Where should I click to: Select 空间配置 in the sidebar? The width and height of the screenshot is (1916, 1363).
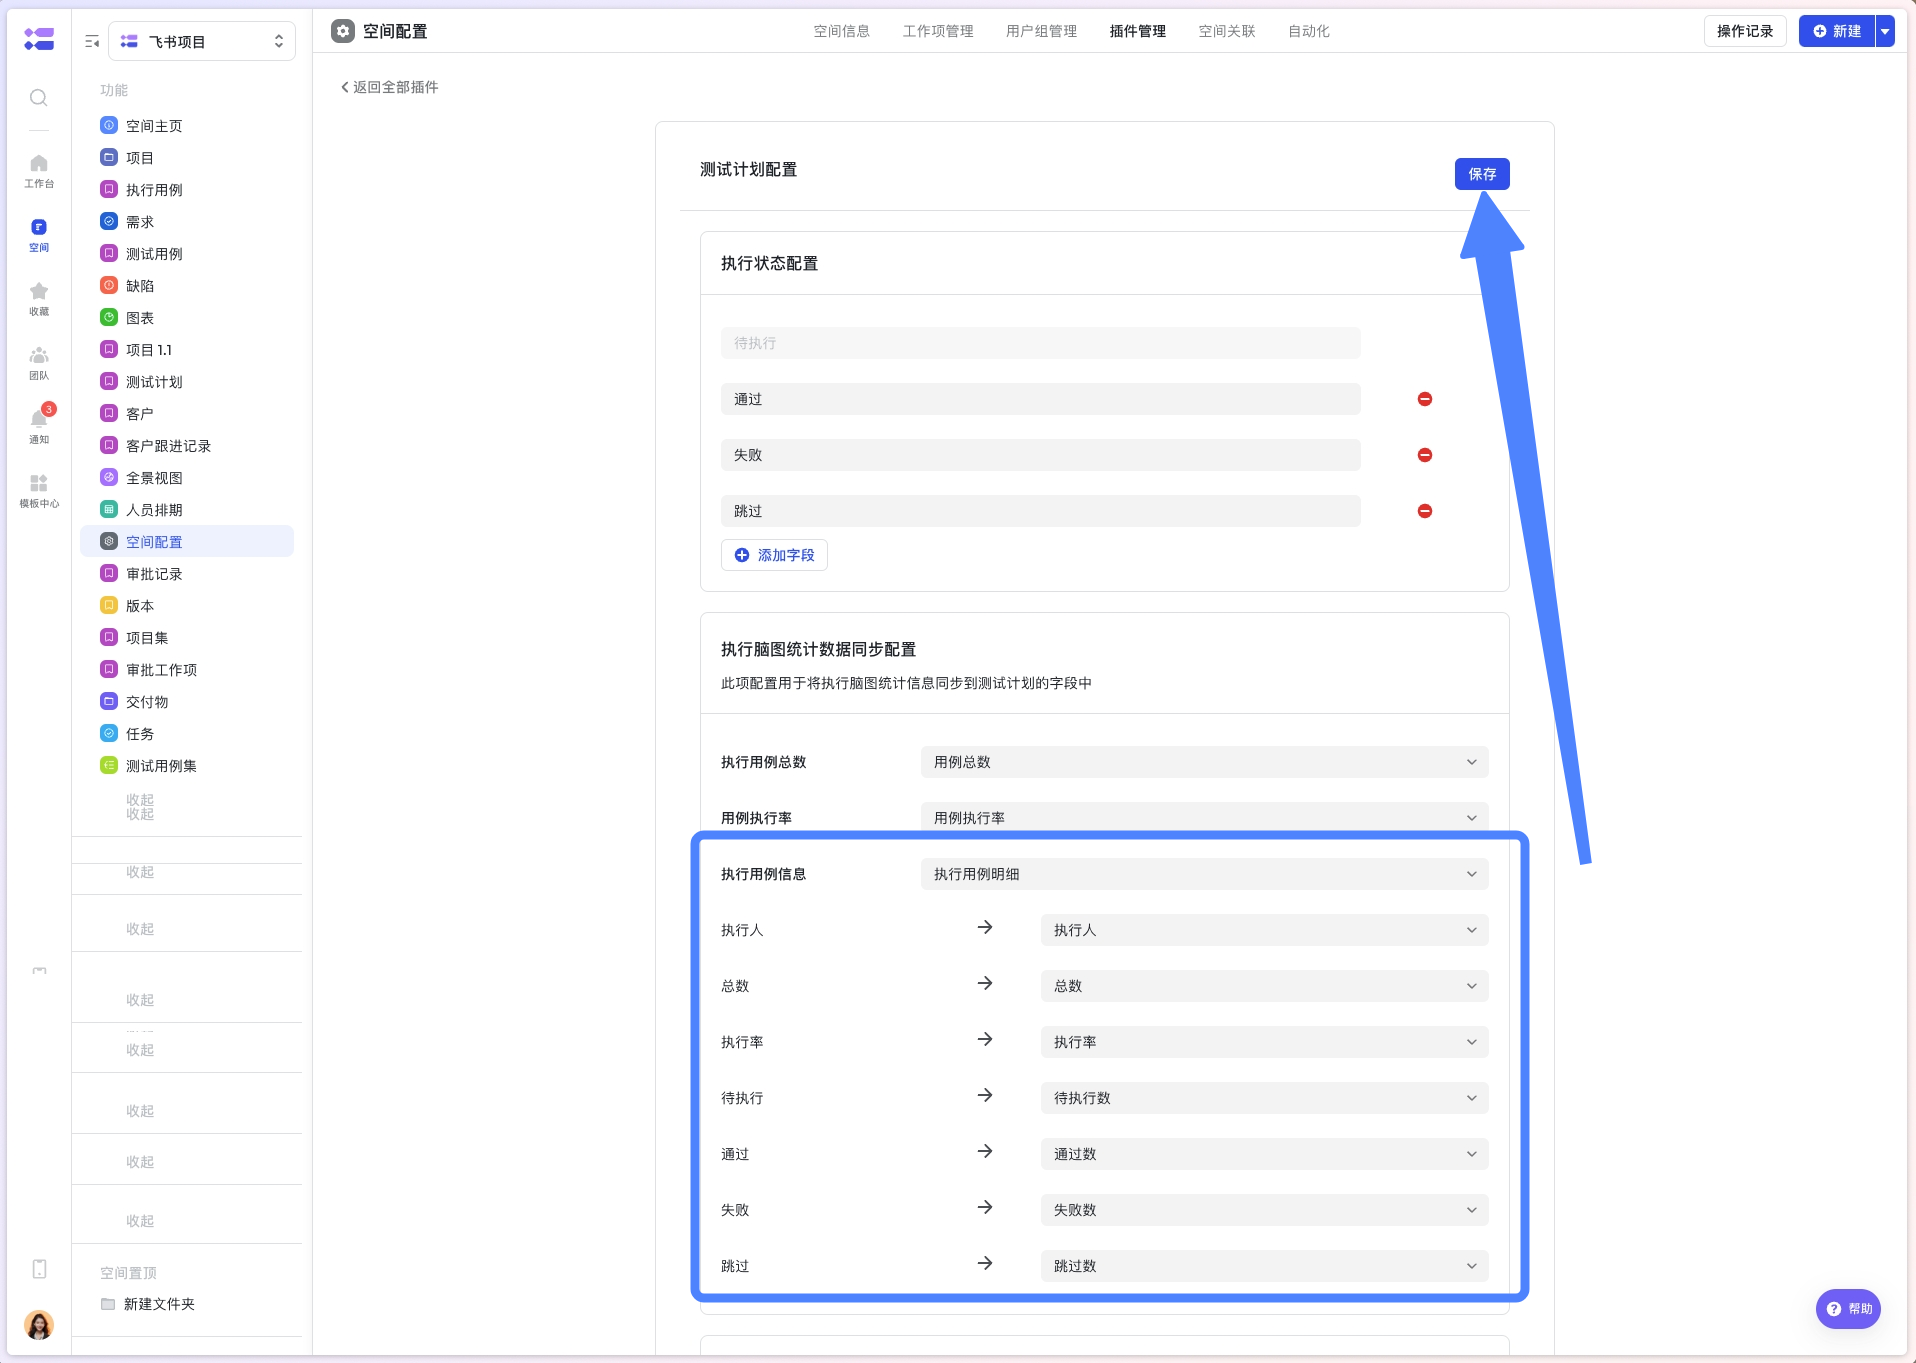(x=187, y=542)
